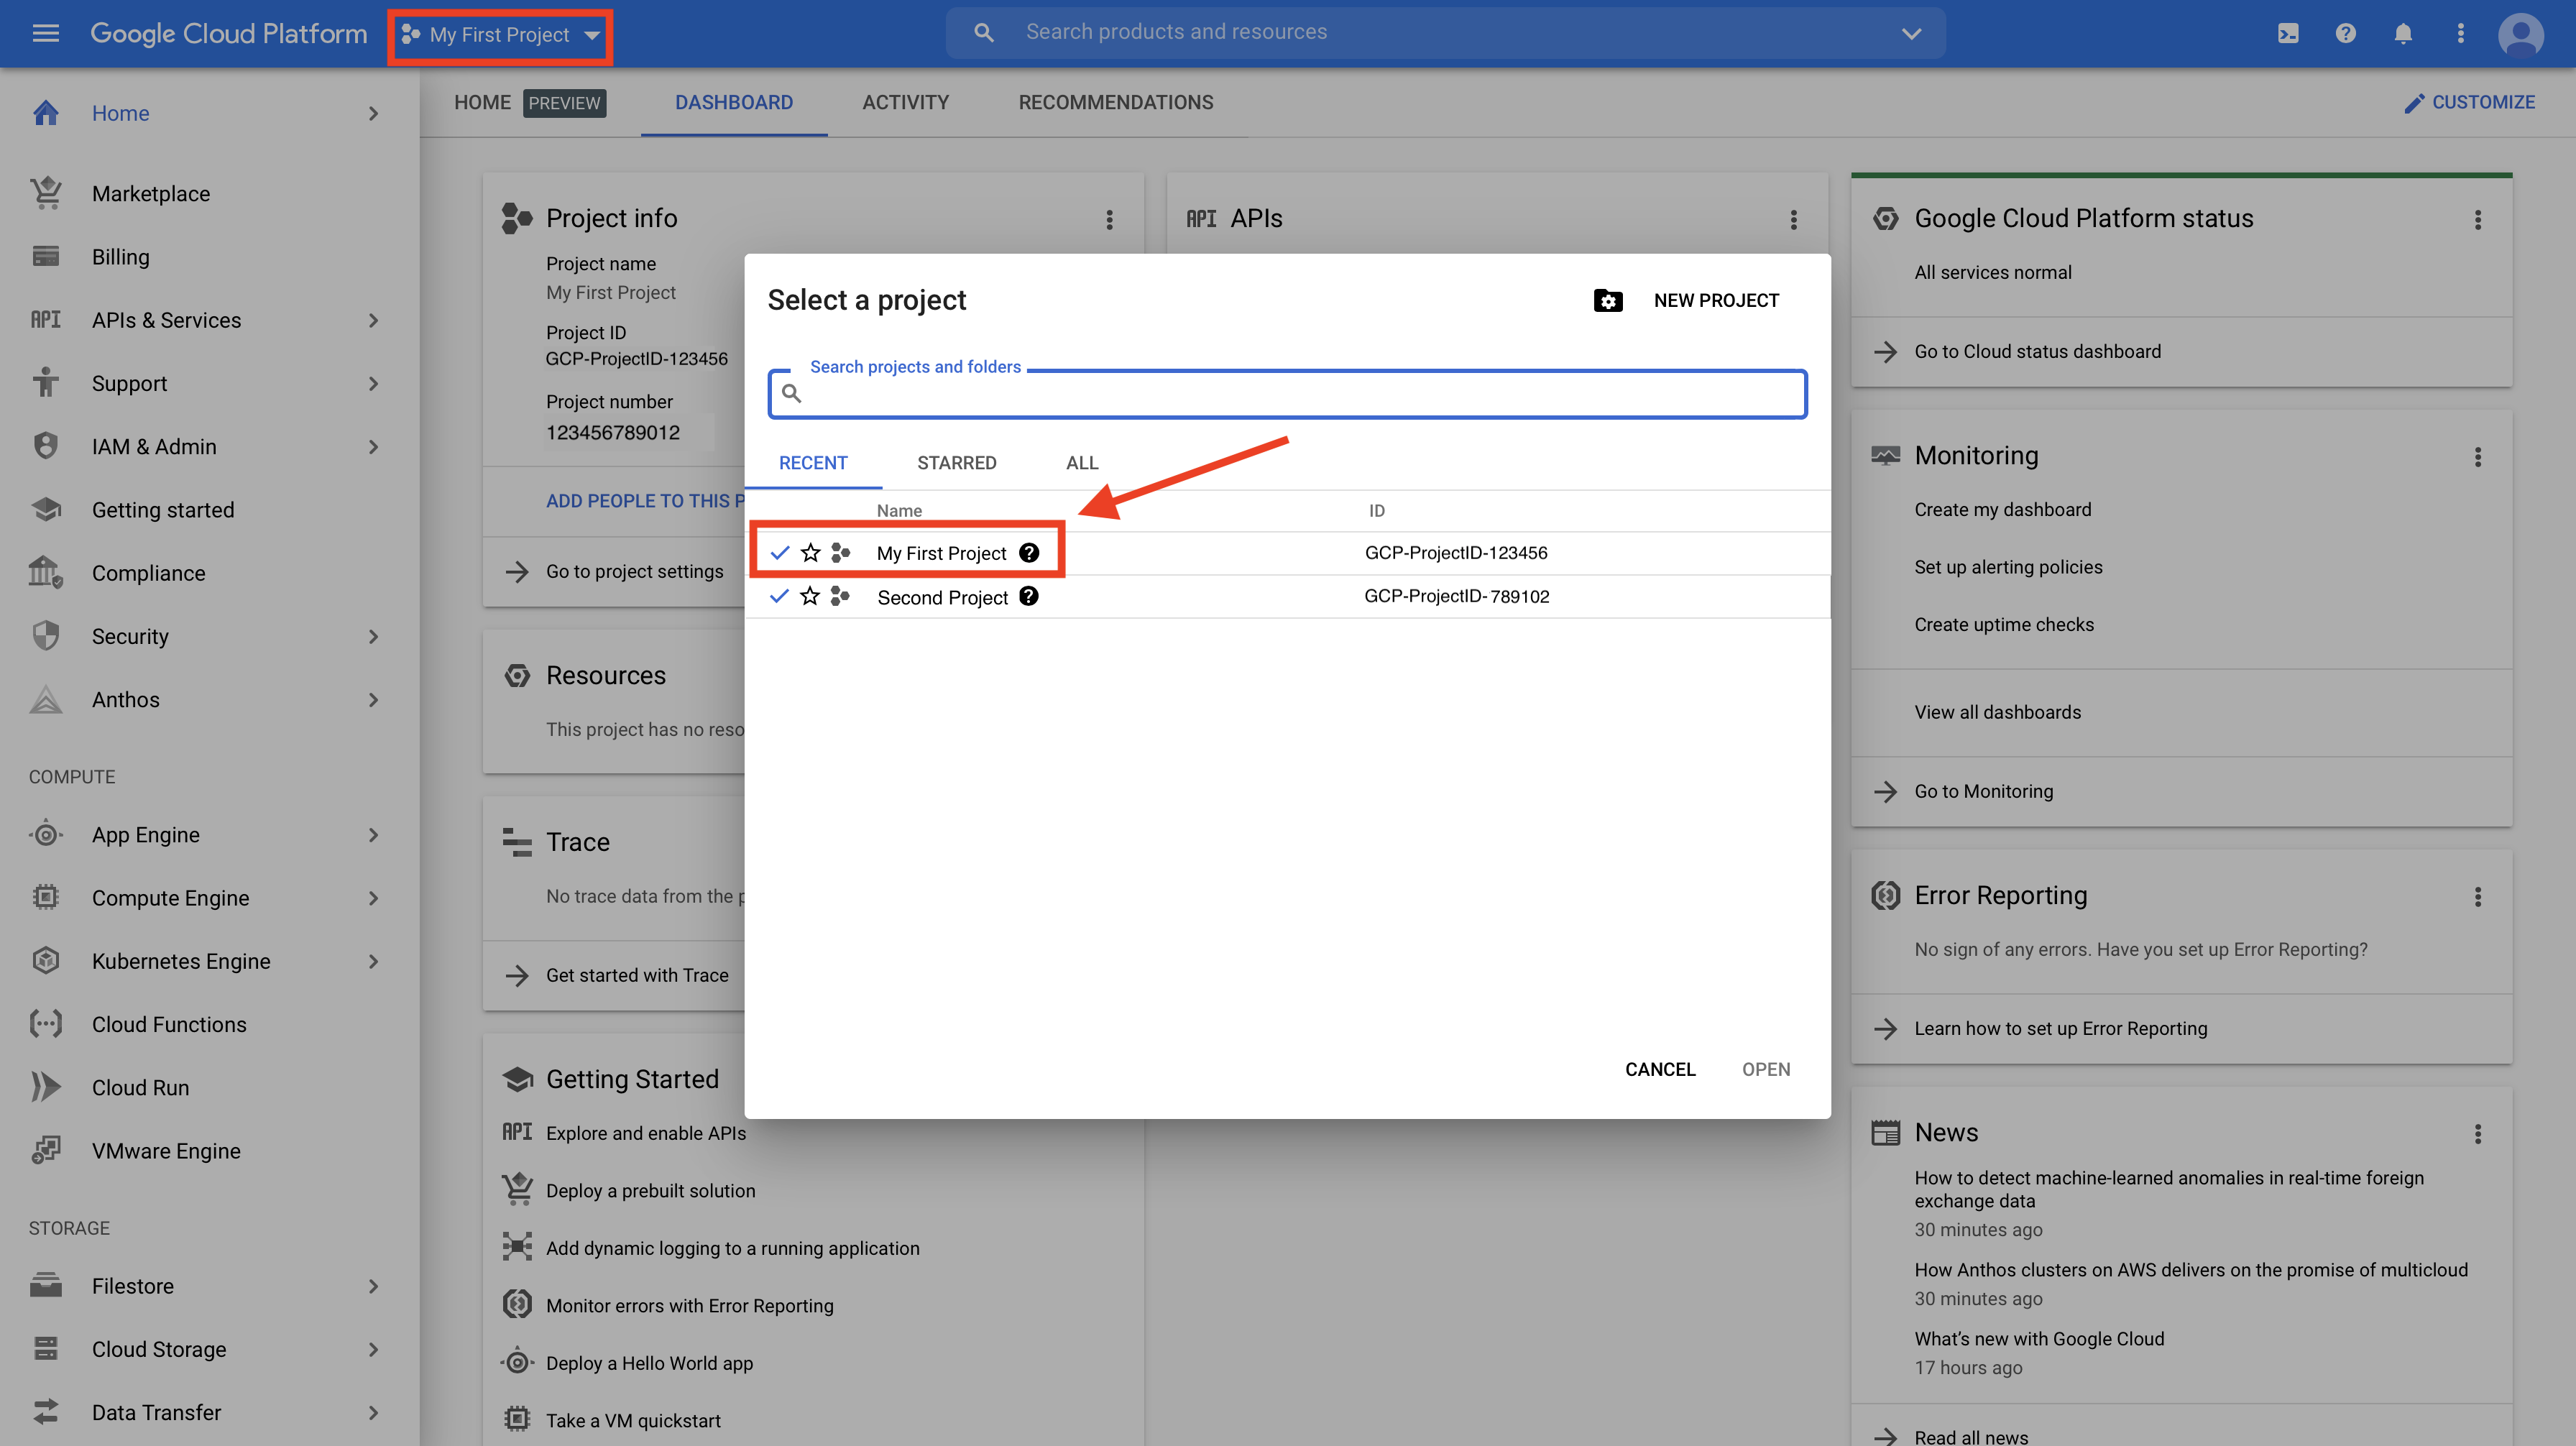Click the Cloud Storage icon in sidebar
Screen dimensions: 2576x1446
pyautogui.click(x=46, y=1348)
